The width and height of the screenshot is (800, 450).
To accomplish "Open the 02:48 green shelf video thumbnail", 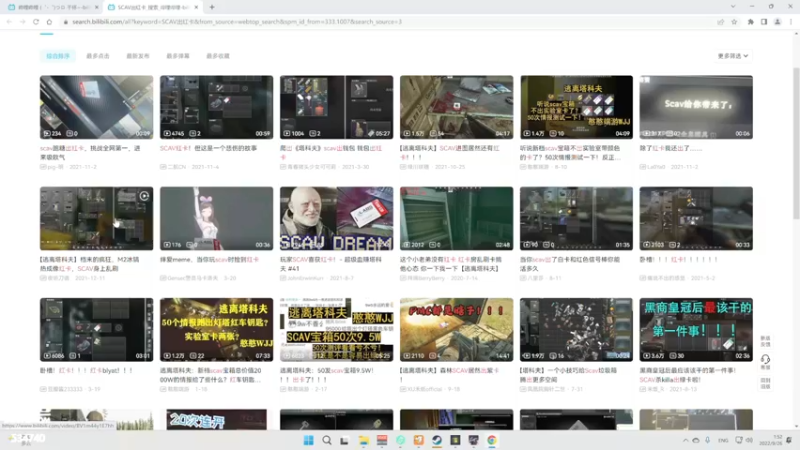I will point(457,218).
